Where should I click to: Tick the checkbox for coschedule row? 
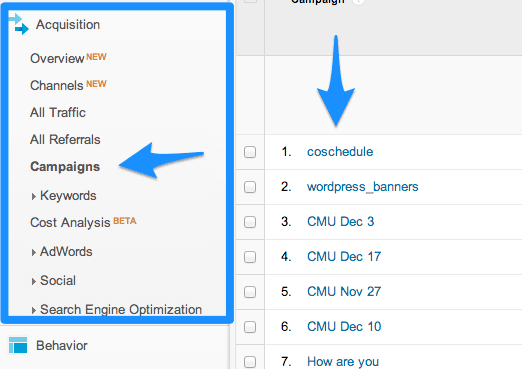[x=250, y=152]
